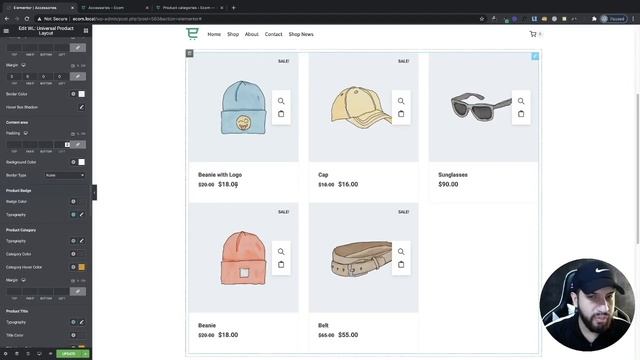
Task: Pick Category Hover Color orange swatch
Action: 82,267
